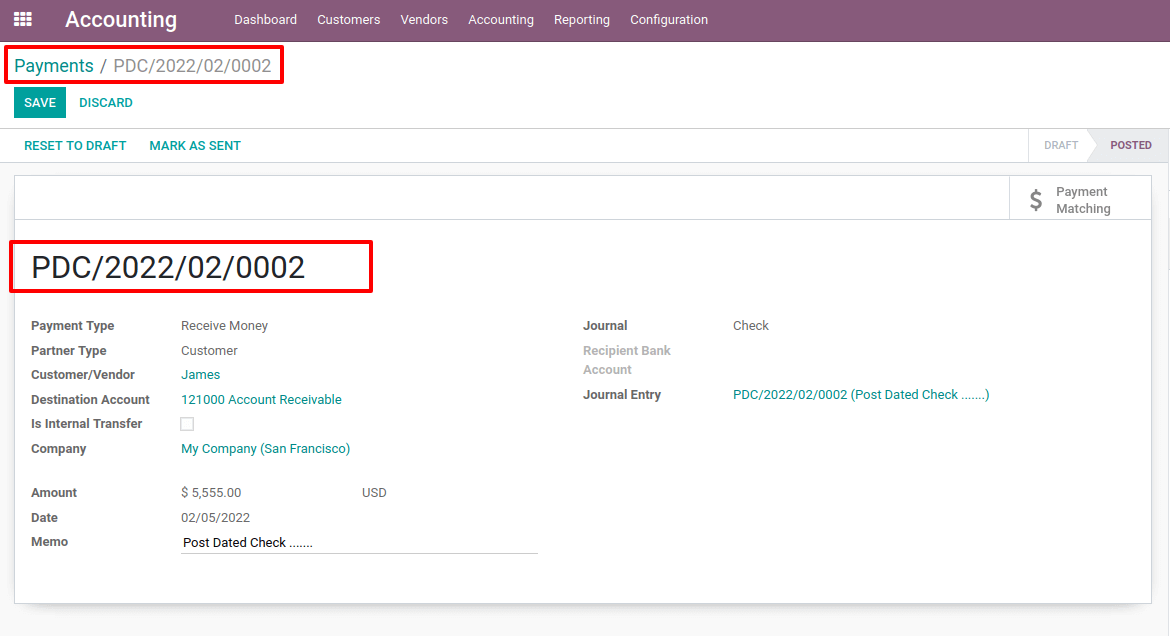The image size is (1170, 636).
Task: Click the PDC/2022/02/0002 breadcrumb text
Action: click(x=193, y=66)
